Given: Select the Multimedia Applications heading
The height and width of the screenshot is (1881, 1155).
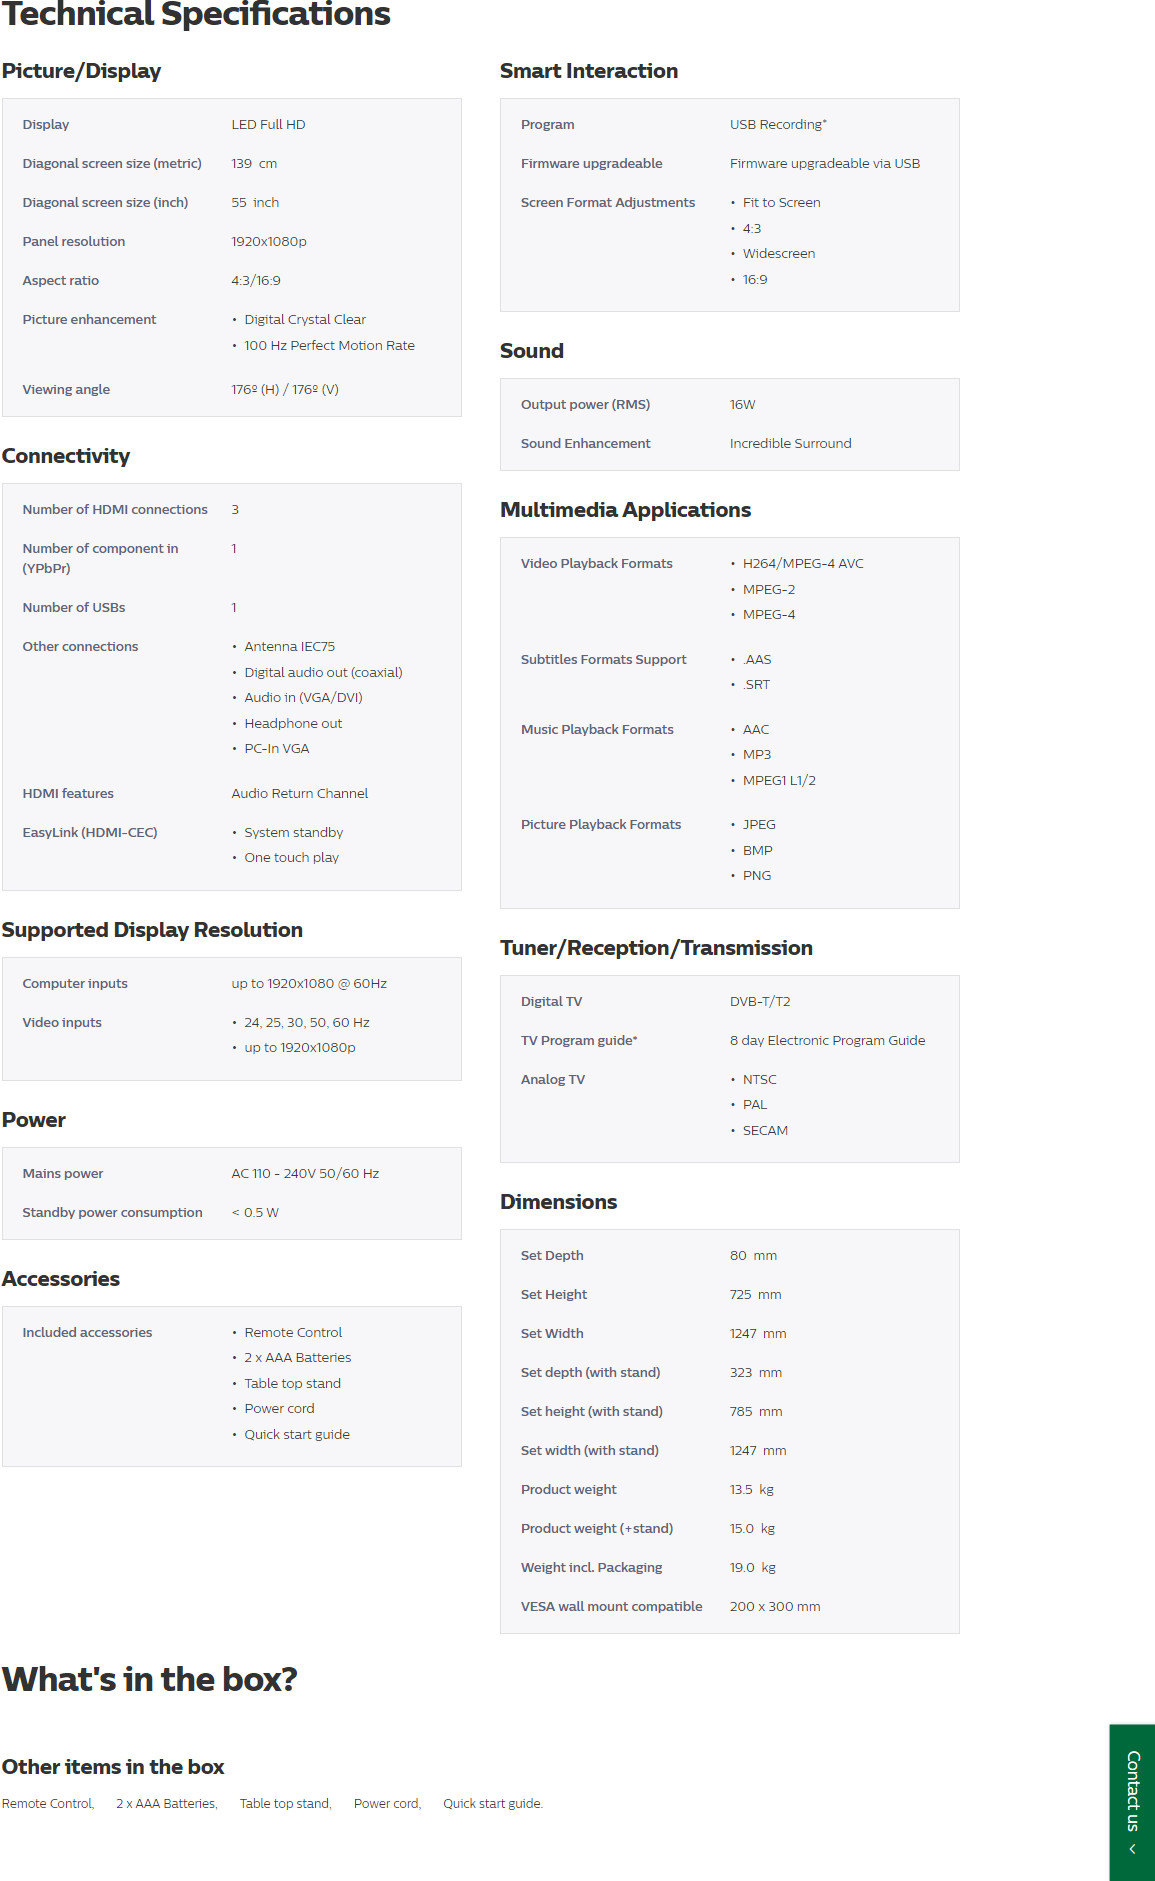Looking at the screenshot, I should (625, 510).
